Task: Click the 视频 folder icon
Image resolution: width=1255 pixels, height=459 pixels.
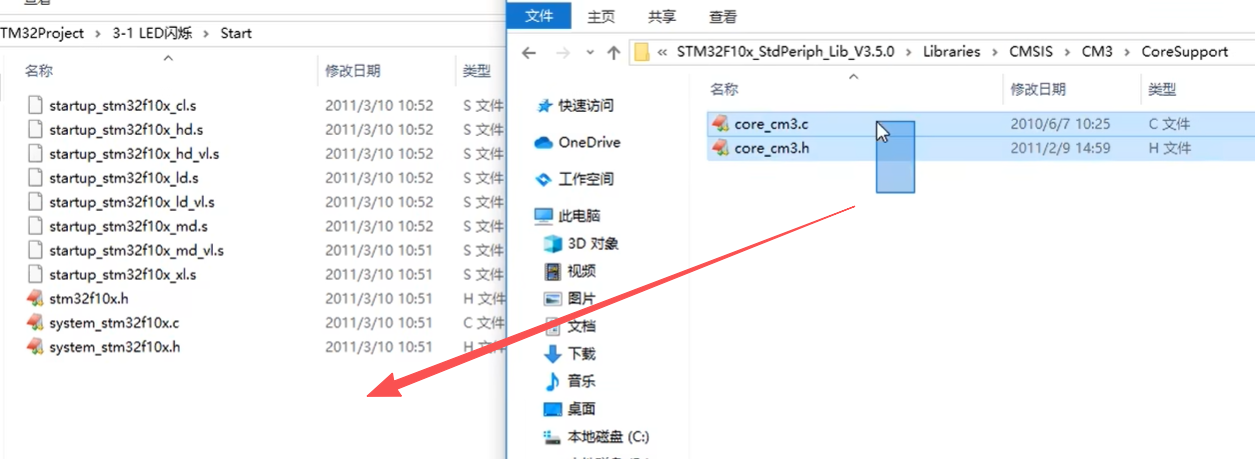Action: pos(553,271)
